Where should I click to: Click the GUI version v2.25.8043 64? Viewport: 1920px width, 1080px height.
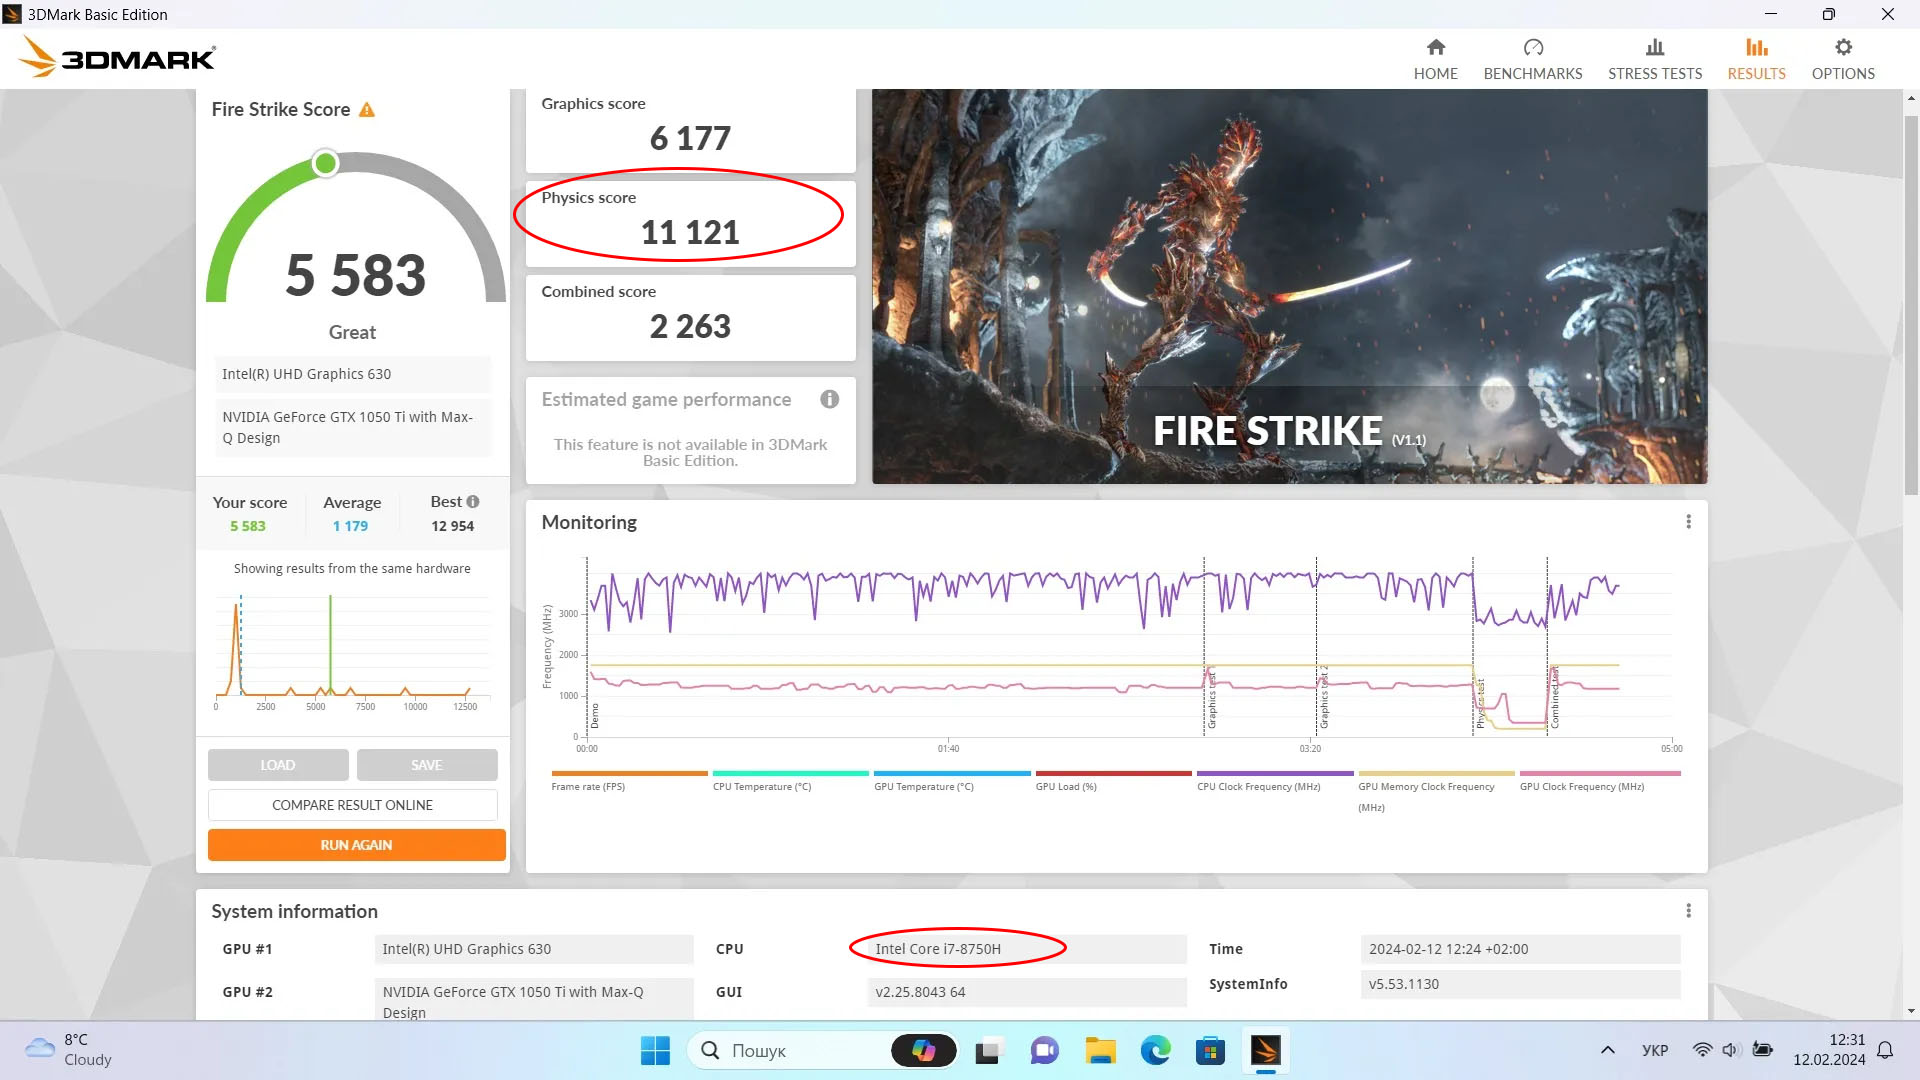(x=1026, y=992)
